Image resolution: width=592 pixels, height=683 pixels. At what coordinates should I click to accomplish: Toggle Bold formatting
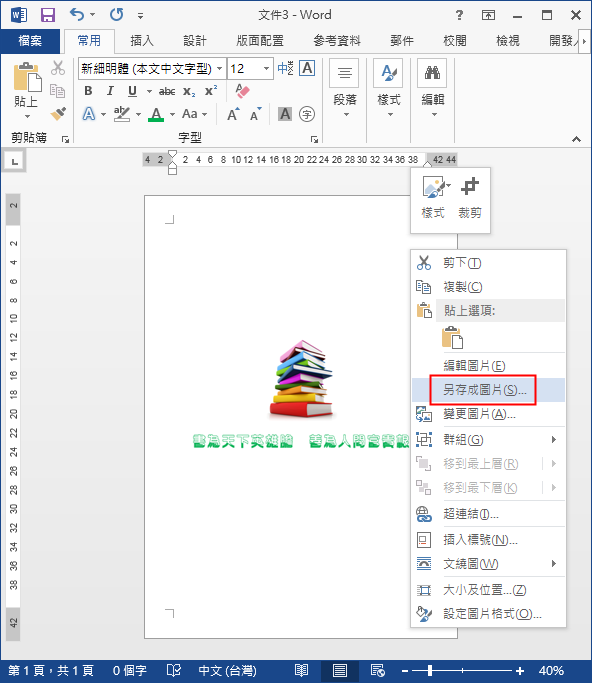click(x=88, y=91)
